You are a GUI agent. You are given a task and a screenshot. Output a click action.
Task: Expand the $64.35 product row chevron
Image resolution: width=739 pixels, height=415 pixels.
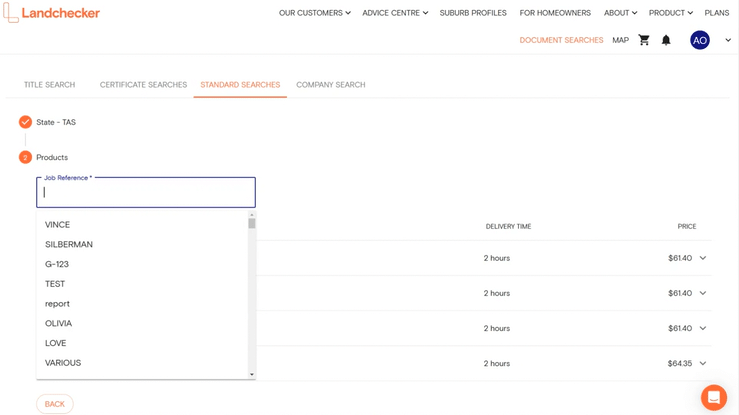[703, 363]
